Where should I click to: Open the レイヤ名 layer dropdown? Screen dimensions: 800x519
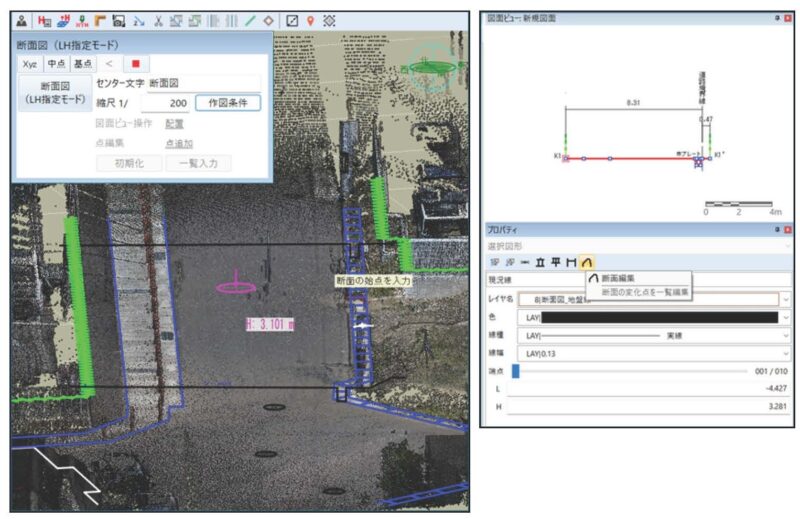point(785,298)
